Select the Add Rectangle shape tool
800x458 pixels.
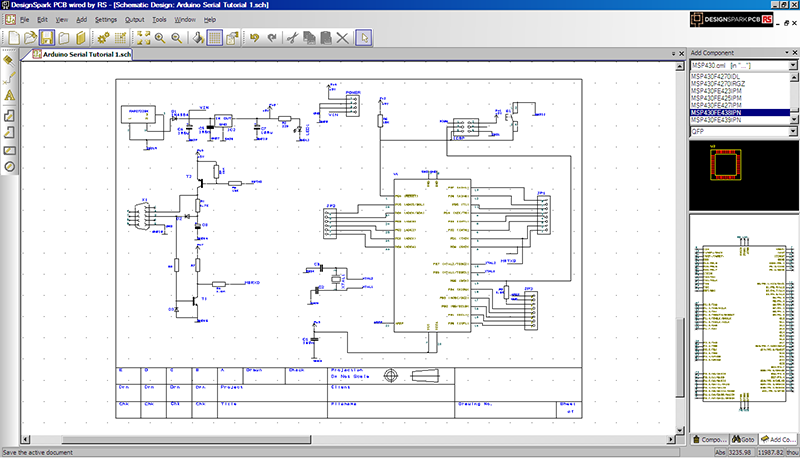pyautogui.click(x=9, y=149)
